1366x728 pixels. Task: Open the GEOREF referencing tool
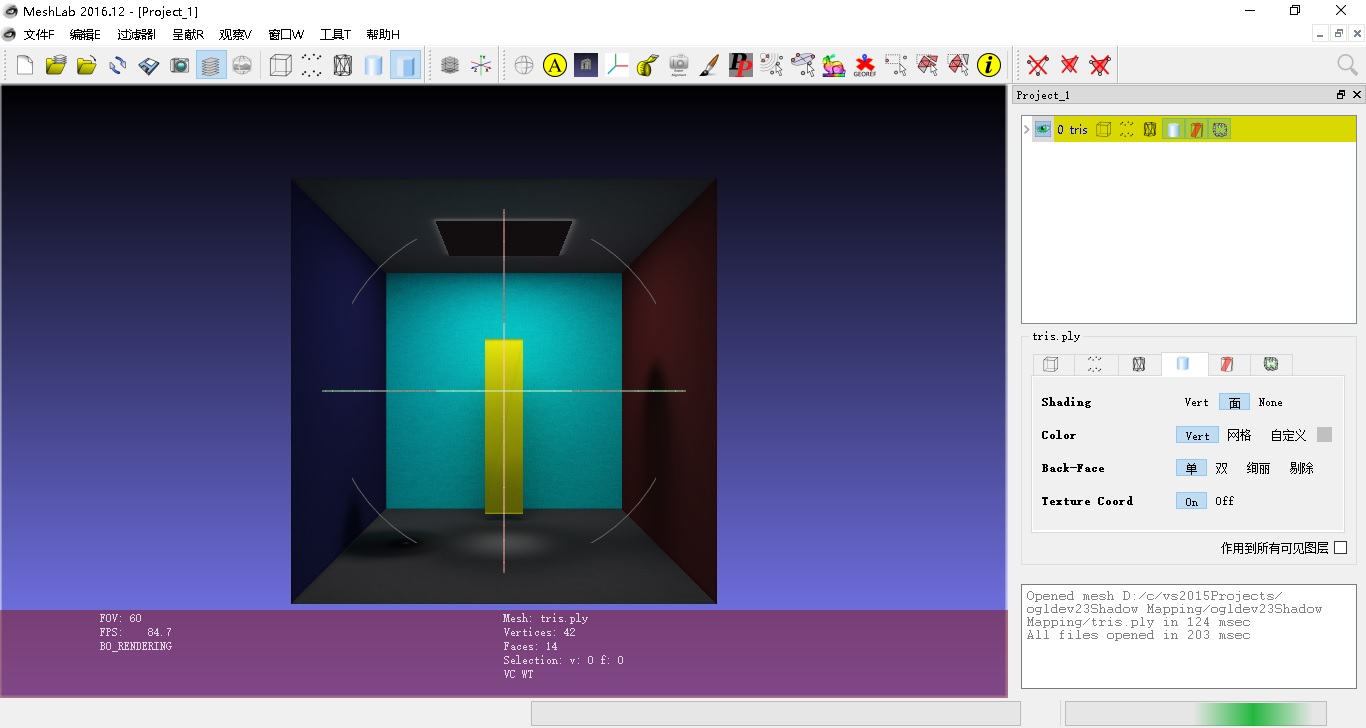coord(865,66)
